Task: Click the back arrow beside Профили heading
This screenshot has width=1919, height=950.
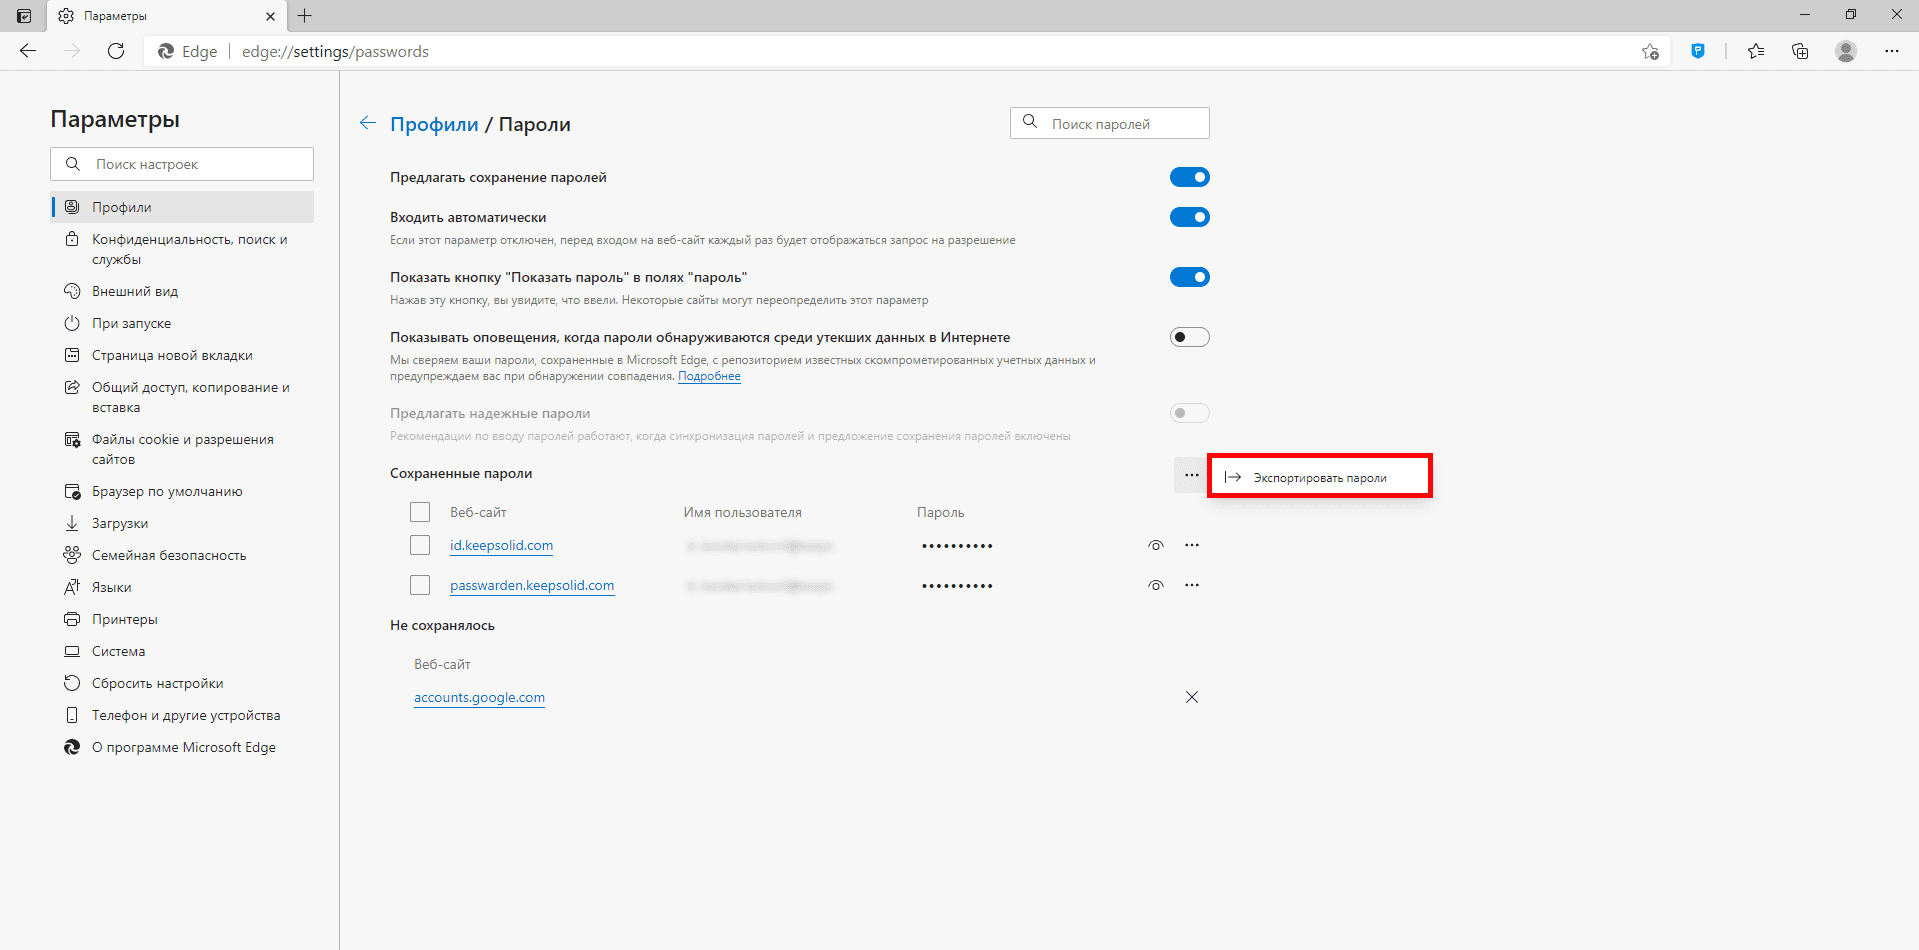Action: 368,123
